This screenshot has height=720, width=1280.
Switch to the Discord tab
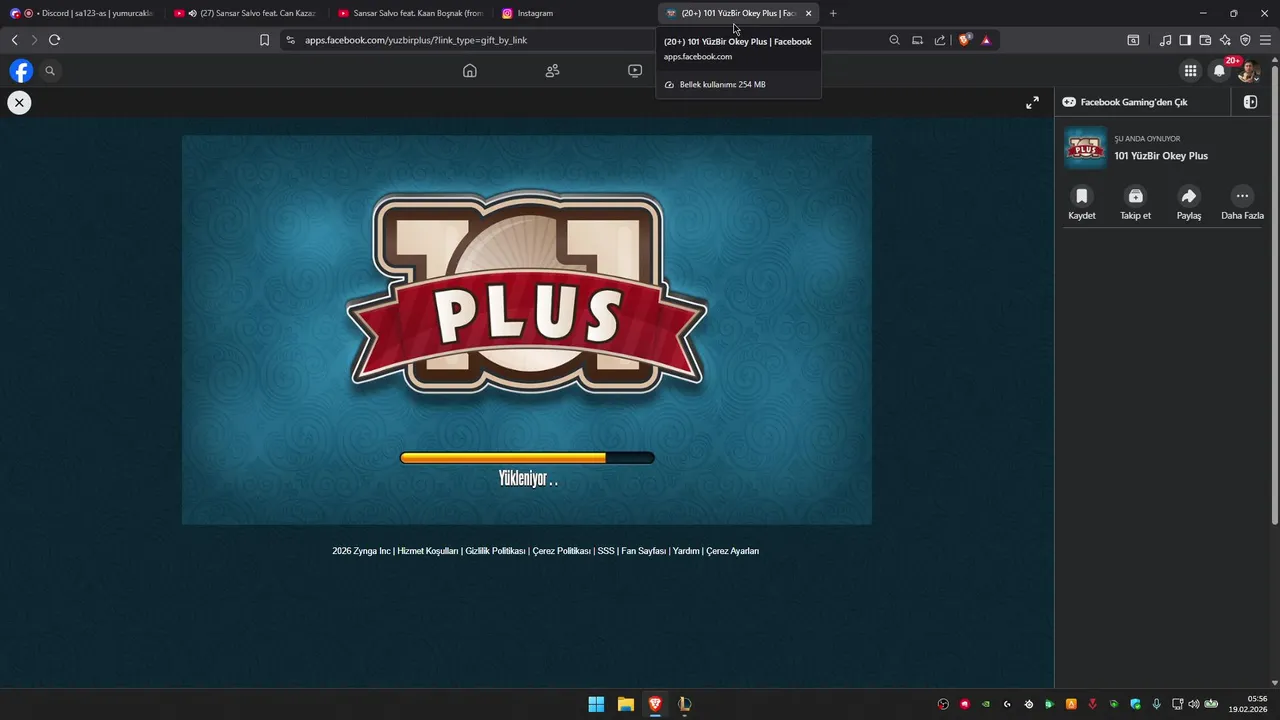(82, 13)
